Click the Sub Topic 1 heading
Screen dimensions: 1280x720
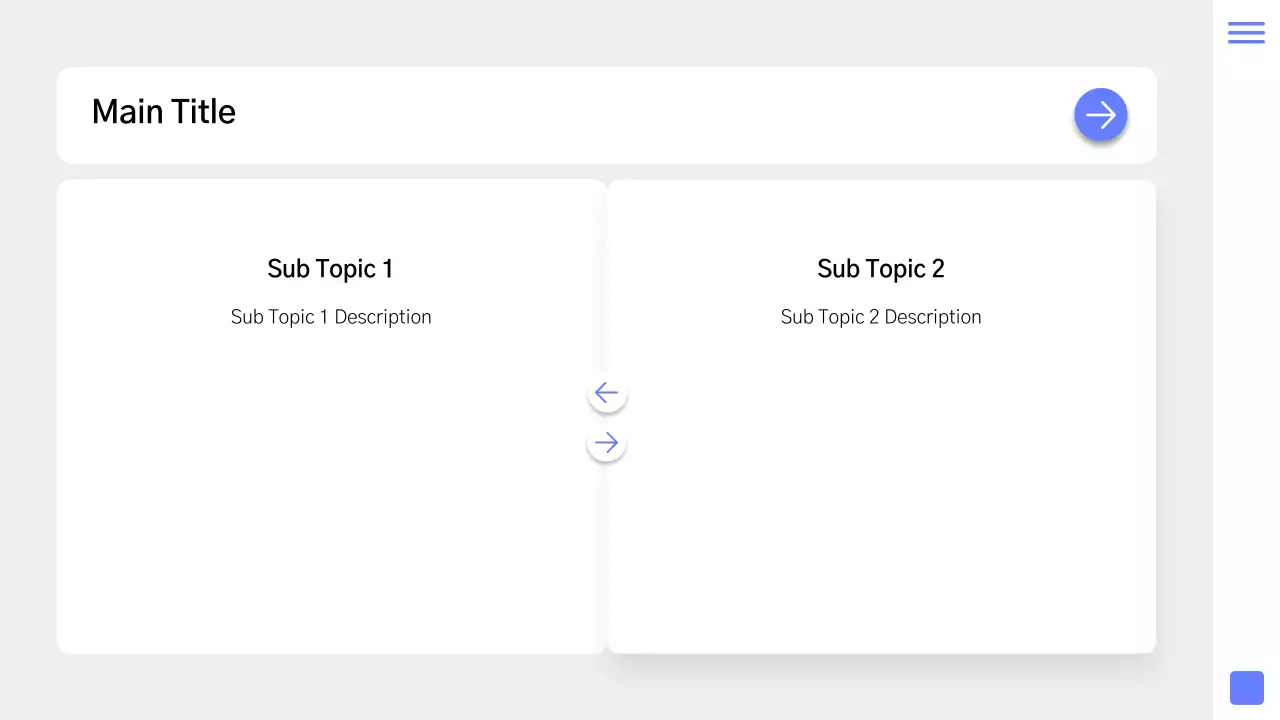pos(330,269)
